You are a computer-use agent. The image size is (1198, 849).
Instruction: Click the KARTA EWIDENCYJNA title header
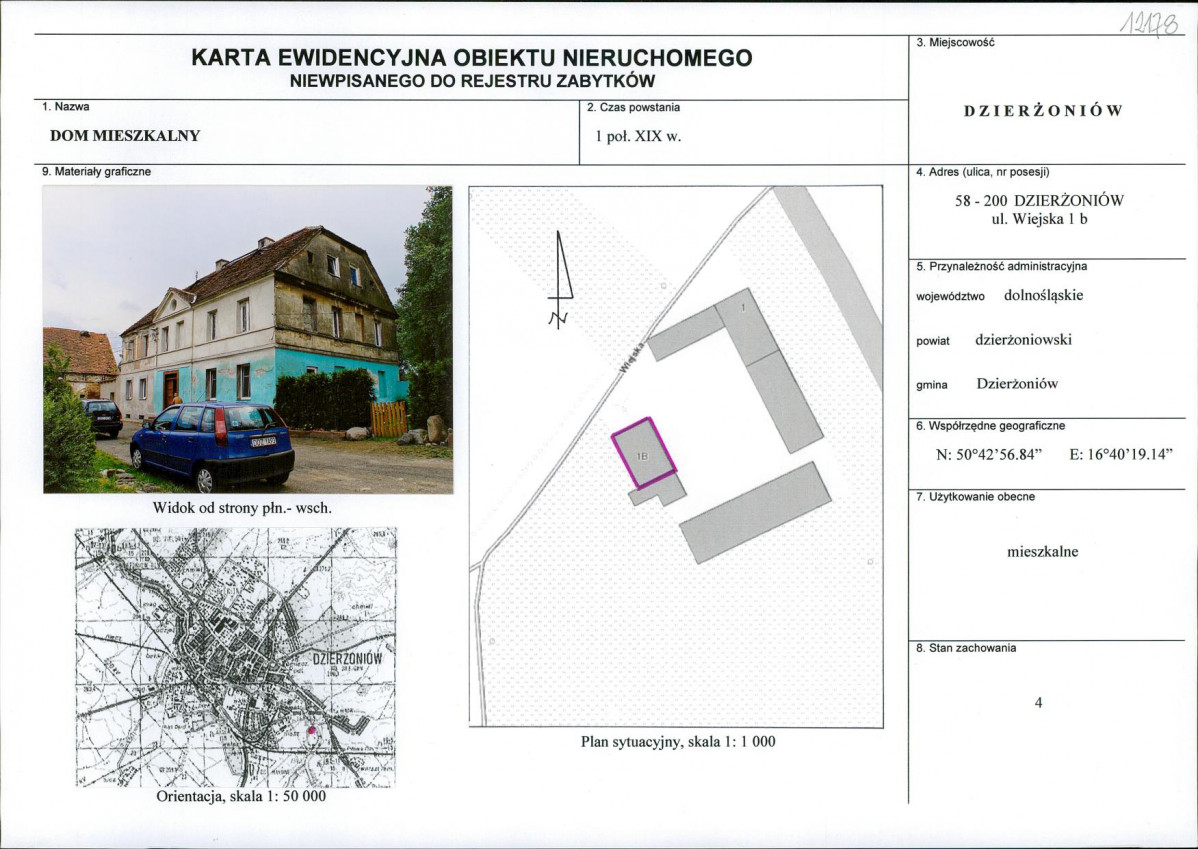[472, 58]
